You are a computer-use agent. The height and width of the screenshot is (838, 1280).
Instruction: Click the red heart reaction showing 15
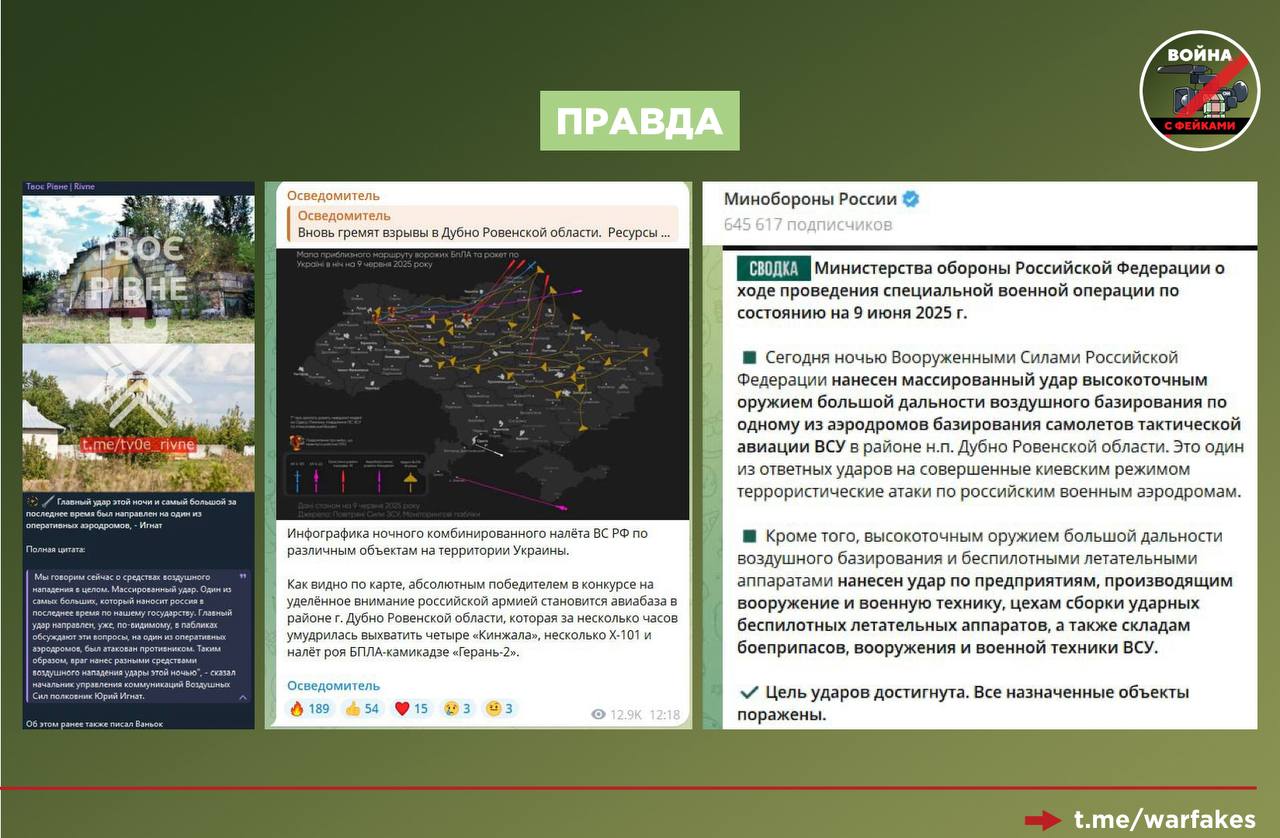(411, 709)
